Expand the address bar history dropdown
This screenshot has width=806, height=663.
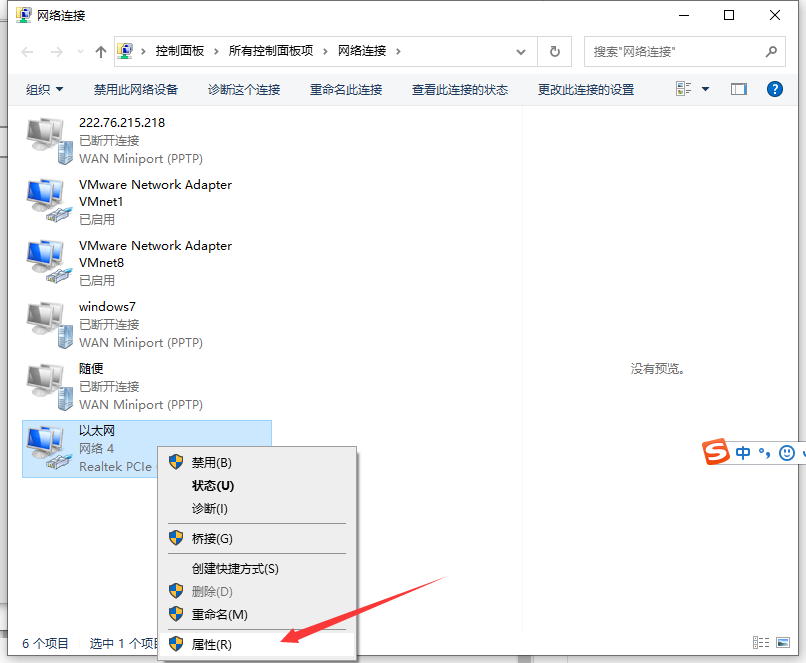click(x=521, y=51)
